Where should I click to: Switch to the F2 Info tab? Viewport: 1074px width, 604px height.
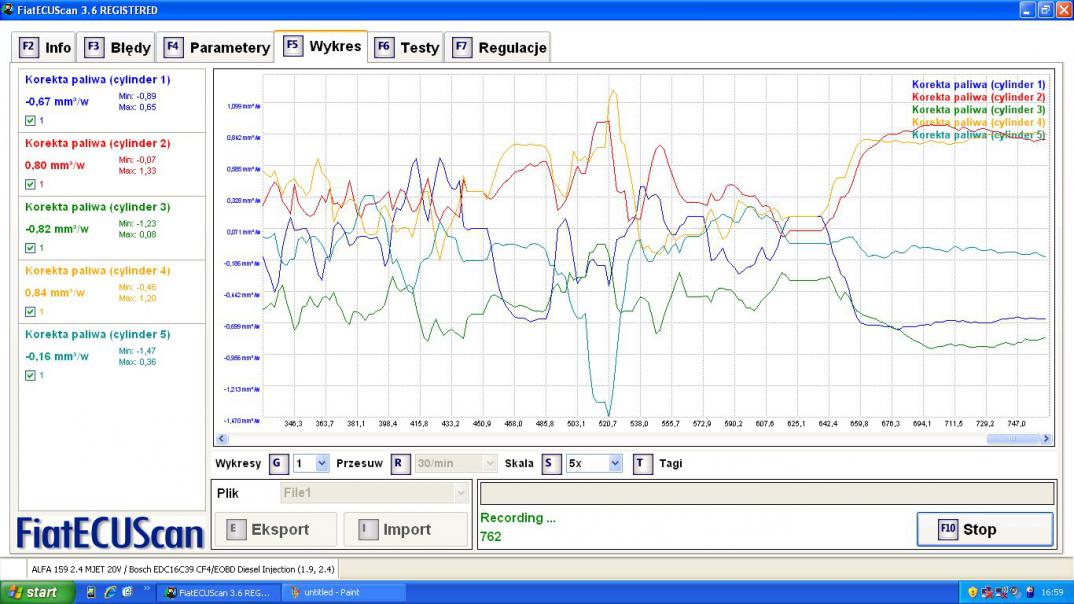[x=45, y=47]
